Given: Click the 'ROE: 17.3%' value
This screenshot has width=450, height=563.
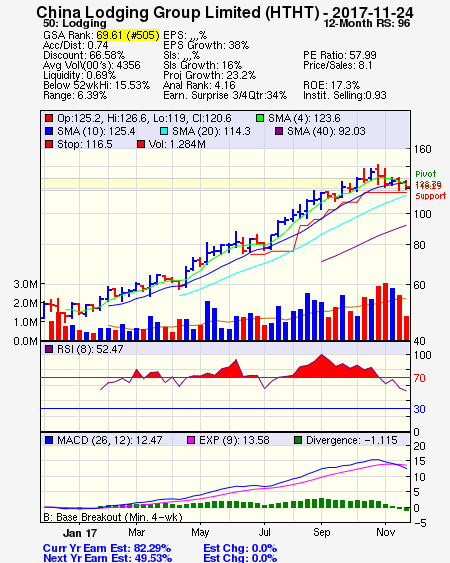Looking at the screenshot, I should pos(331,85).
